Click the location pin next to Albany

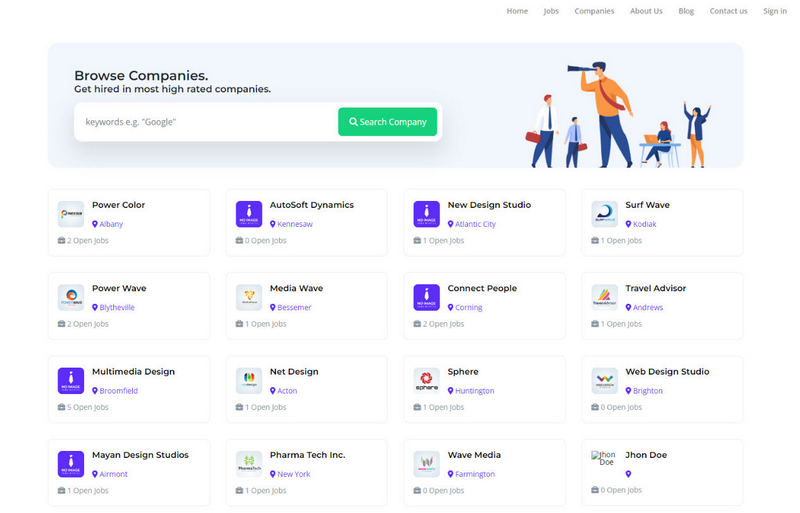click(x=95, y=224)
